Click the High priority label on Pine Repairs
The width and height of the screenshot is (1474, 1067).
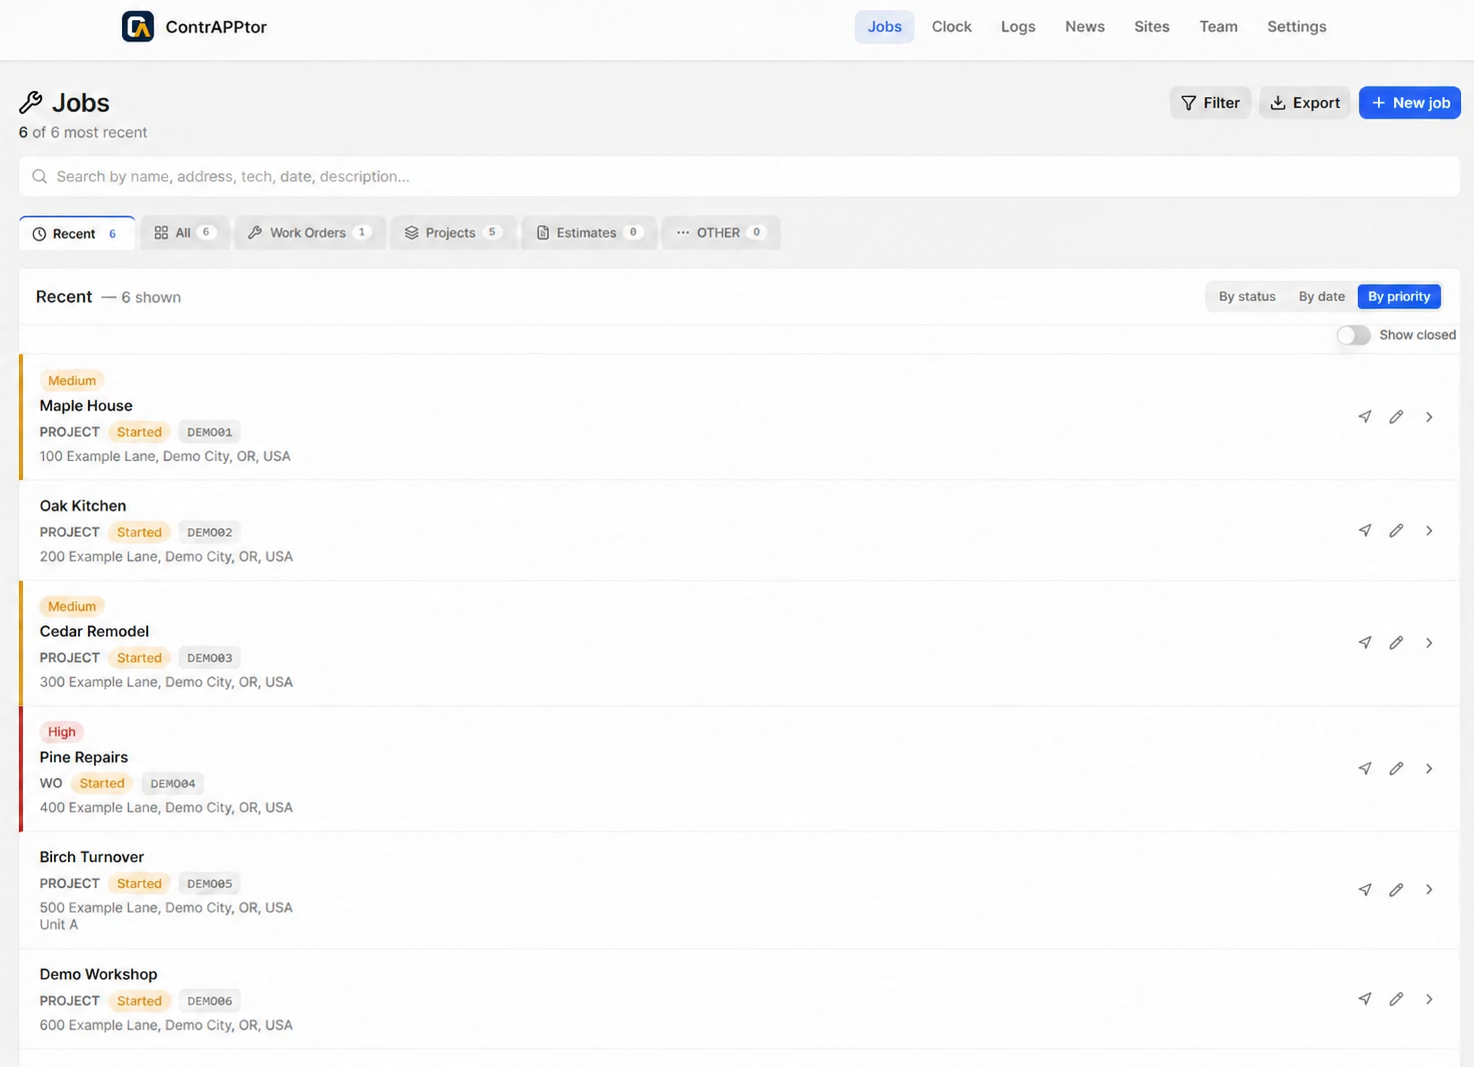coord(62,732)
